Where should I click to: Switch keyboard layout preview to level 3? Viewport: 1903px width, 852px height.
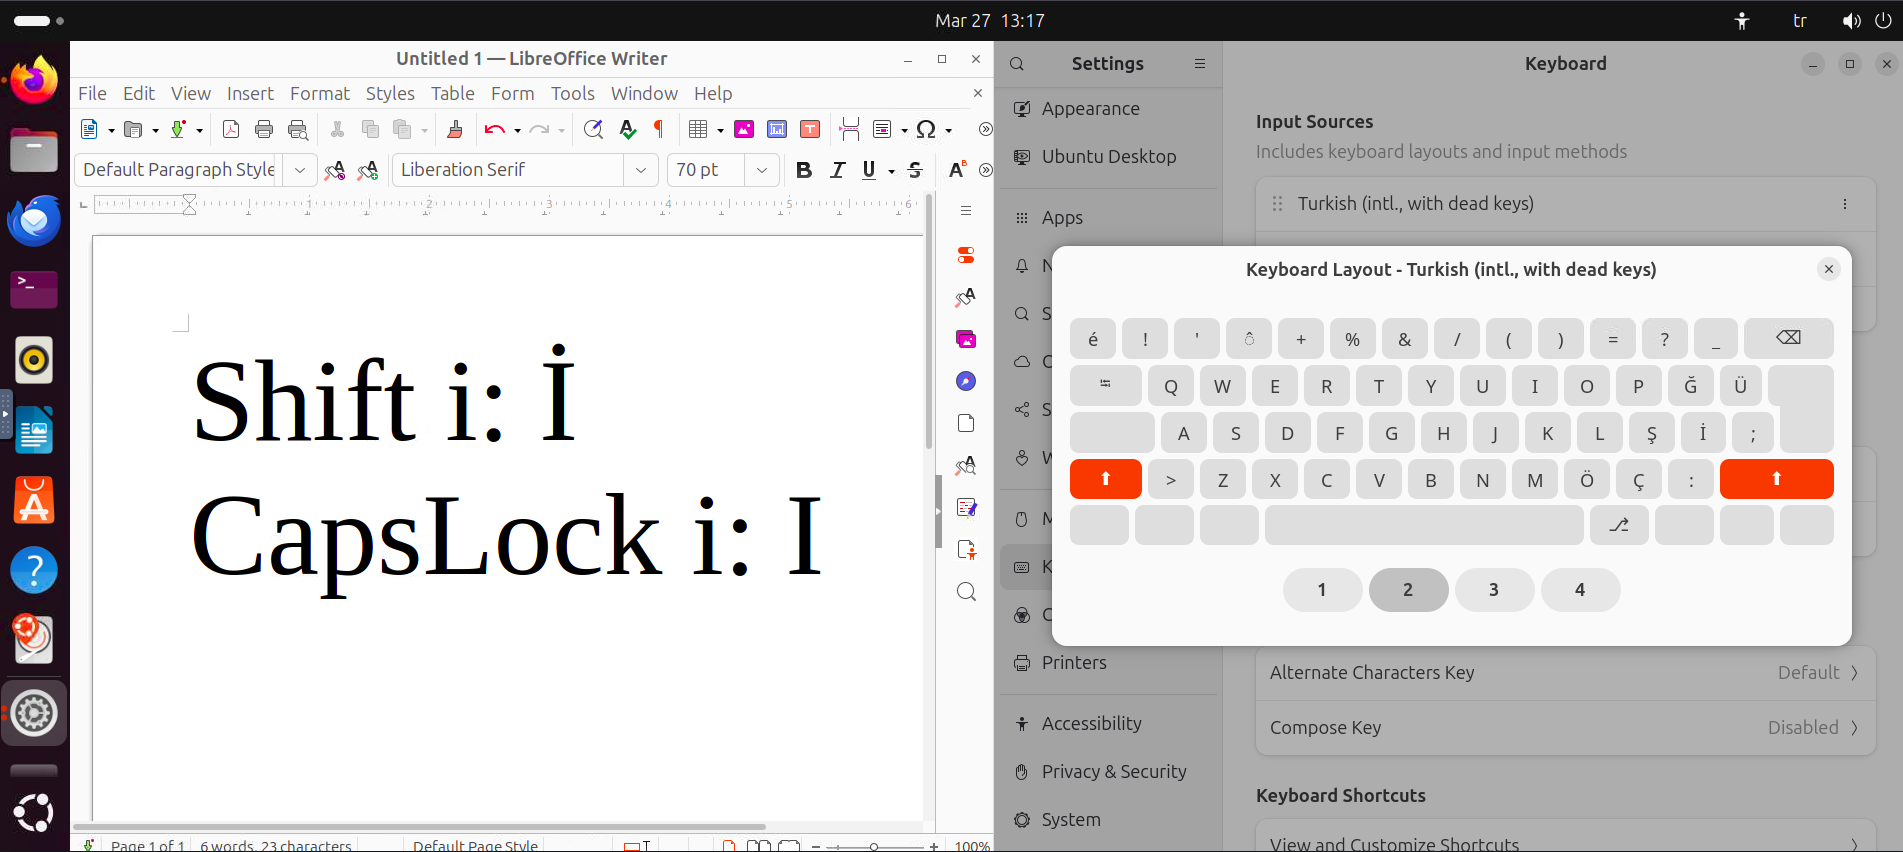coord(1494,590)
